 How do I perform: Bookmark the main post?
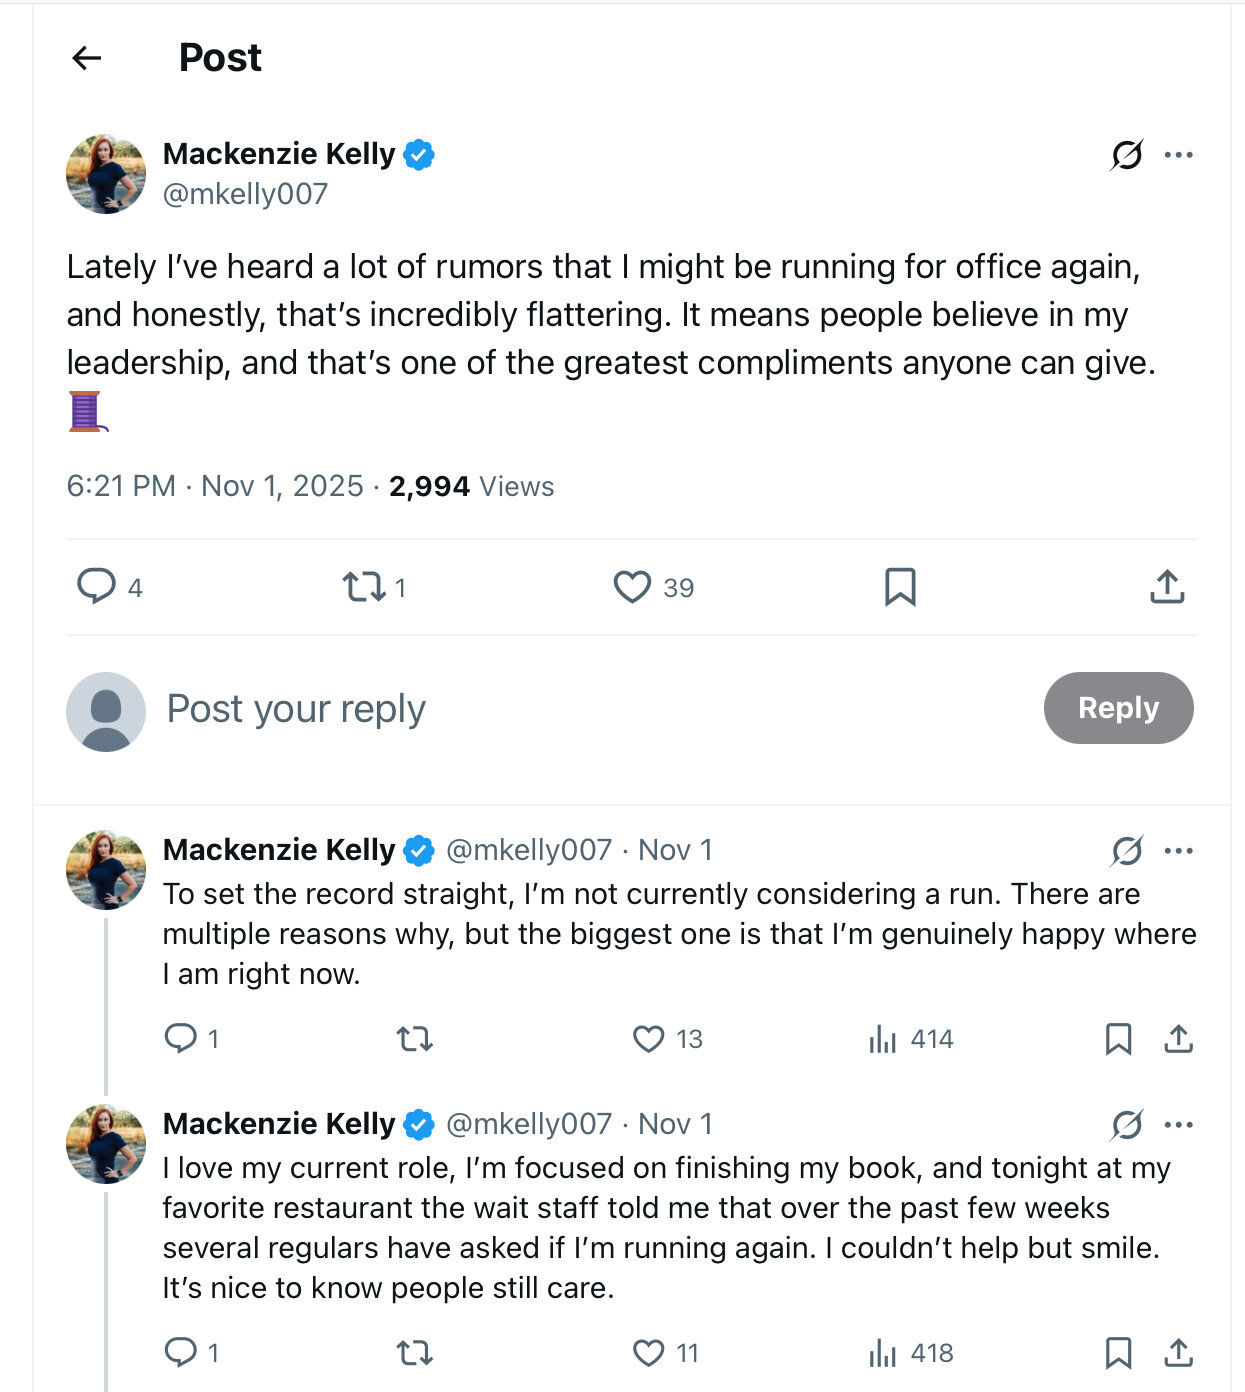pos(900,587)
